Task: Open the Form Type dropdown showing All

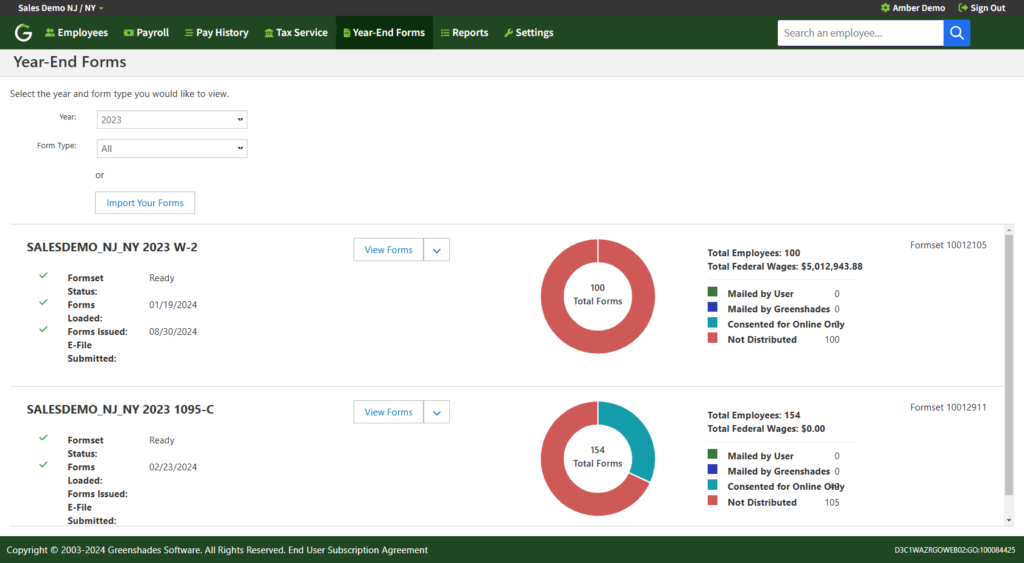Action: [172, 149]
